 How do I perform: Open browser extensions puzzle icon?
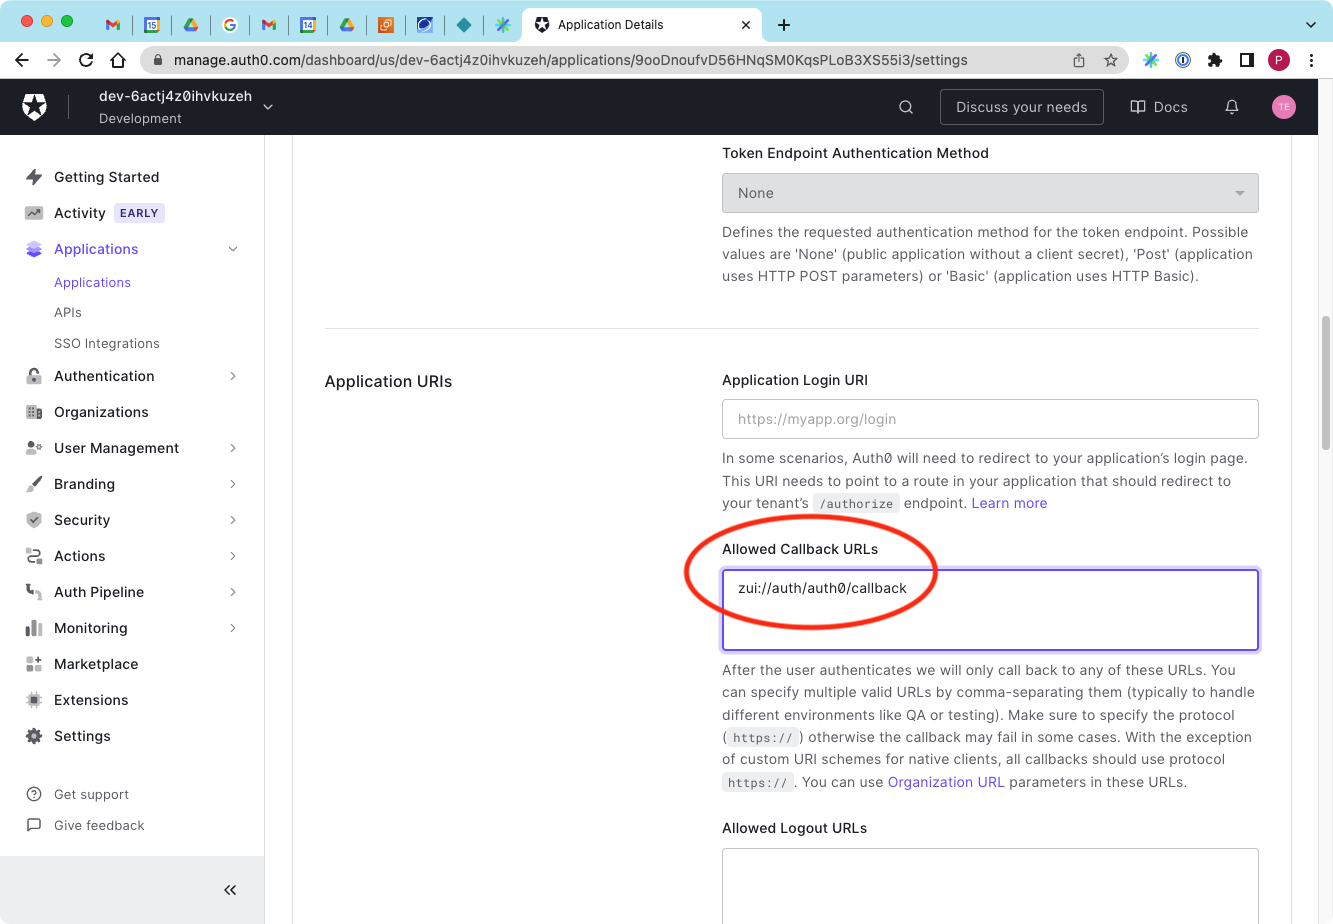(1215, 60)
